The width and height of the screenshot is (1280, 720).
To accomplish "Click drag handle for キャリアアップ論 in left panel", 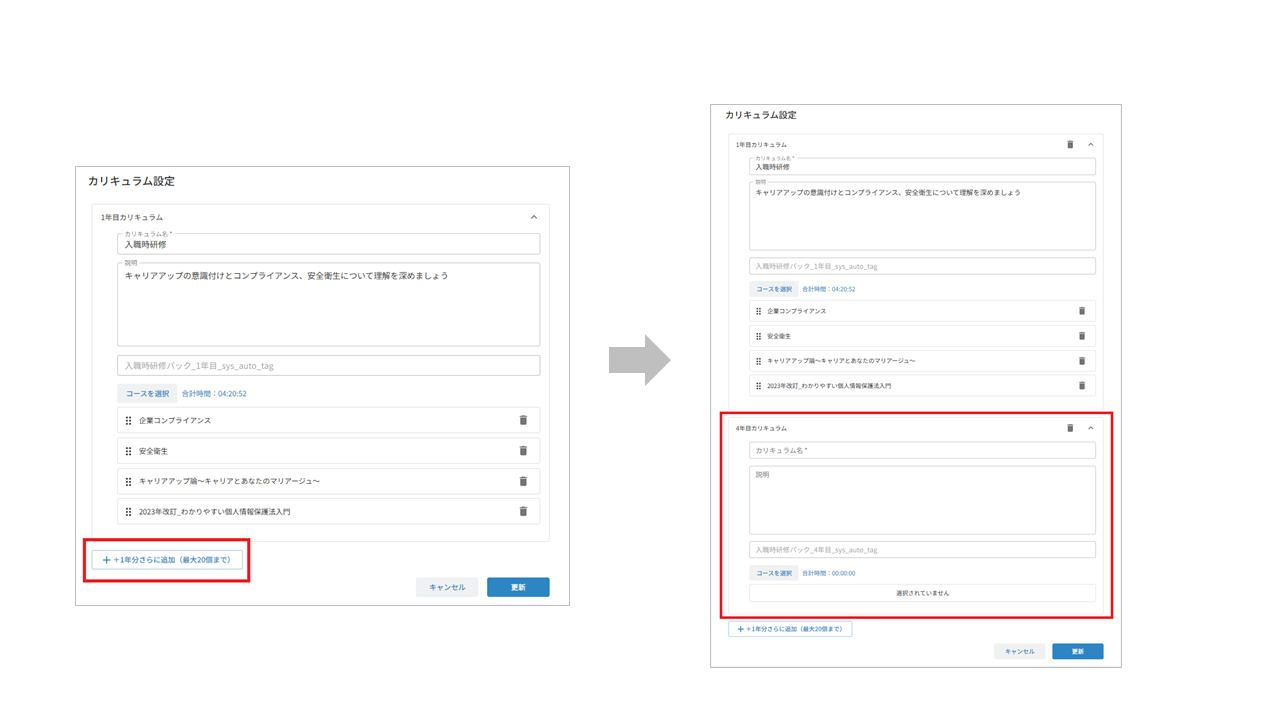I will click(129, 481).
